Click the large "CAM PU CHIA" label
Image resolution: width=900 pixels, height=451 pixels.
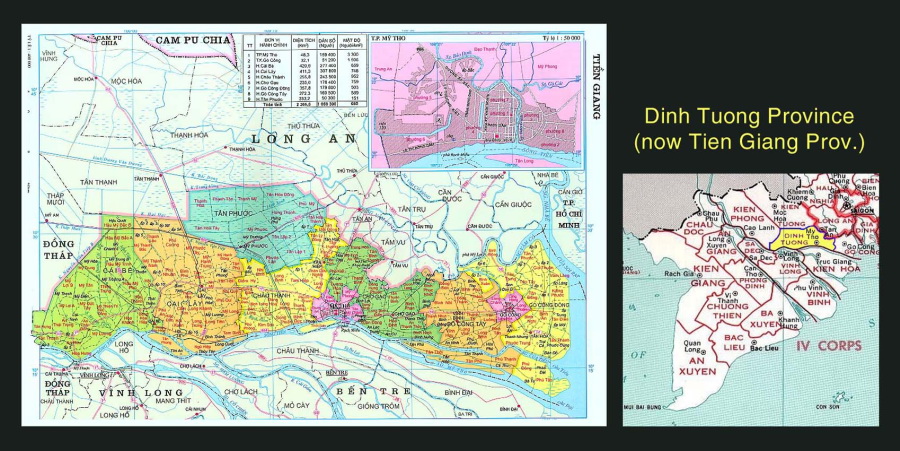pos(192,40)
